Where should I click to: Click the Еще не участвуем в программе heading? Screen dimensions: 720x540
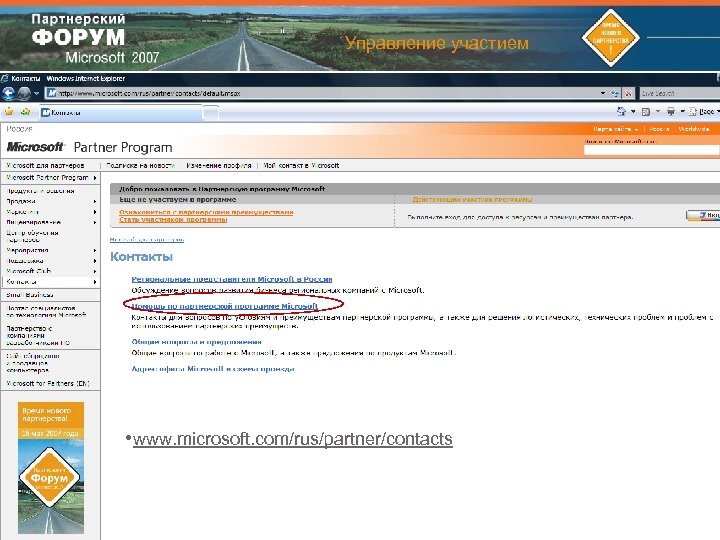coord(178,200)
